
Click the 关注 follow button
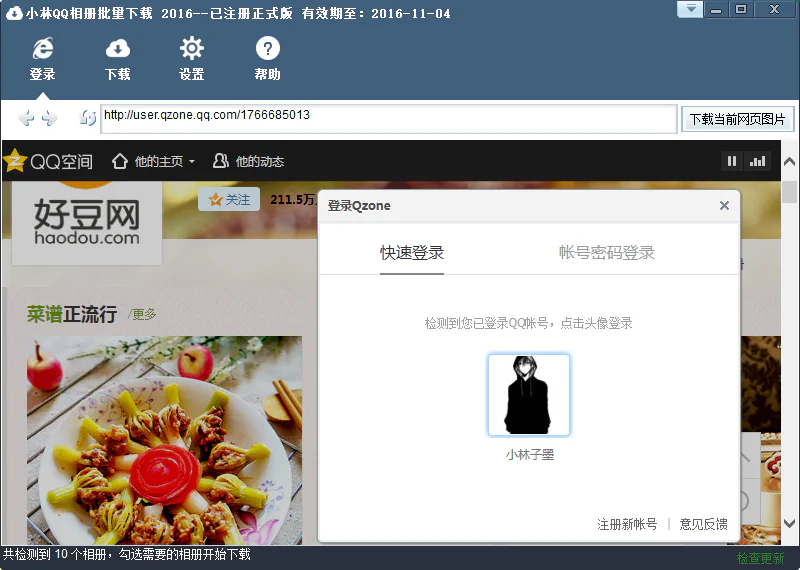pos(229,199)
